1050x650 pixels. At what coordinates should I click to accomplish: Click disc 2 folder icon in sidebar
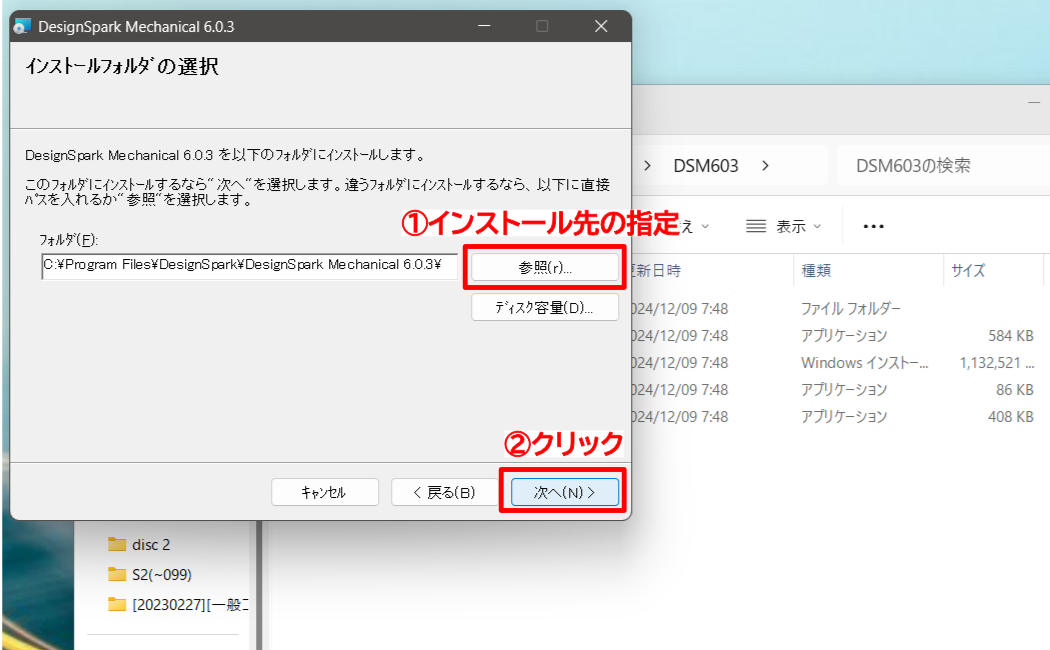tap(117, 544)
